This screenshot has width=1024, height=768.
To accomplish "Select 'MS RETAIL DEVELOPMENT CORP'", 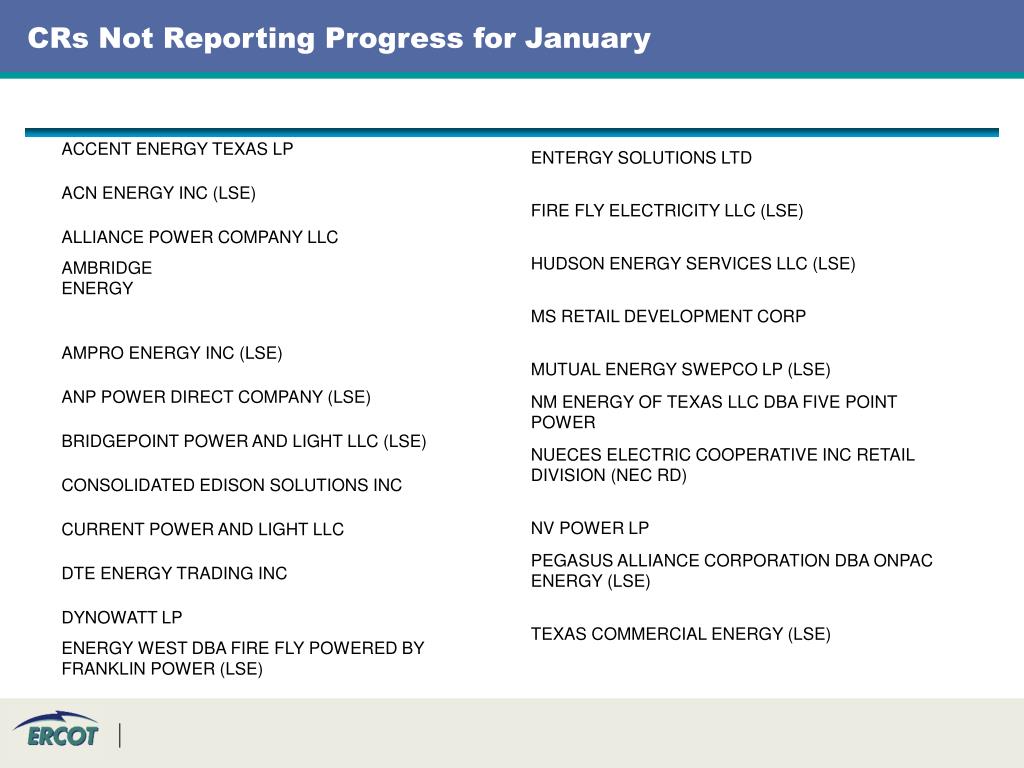I will [x=668, y=317].
